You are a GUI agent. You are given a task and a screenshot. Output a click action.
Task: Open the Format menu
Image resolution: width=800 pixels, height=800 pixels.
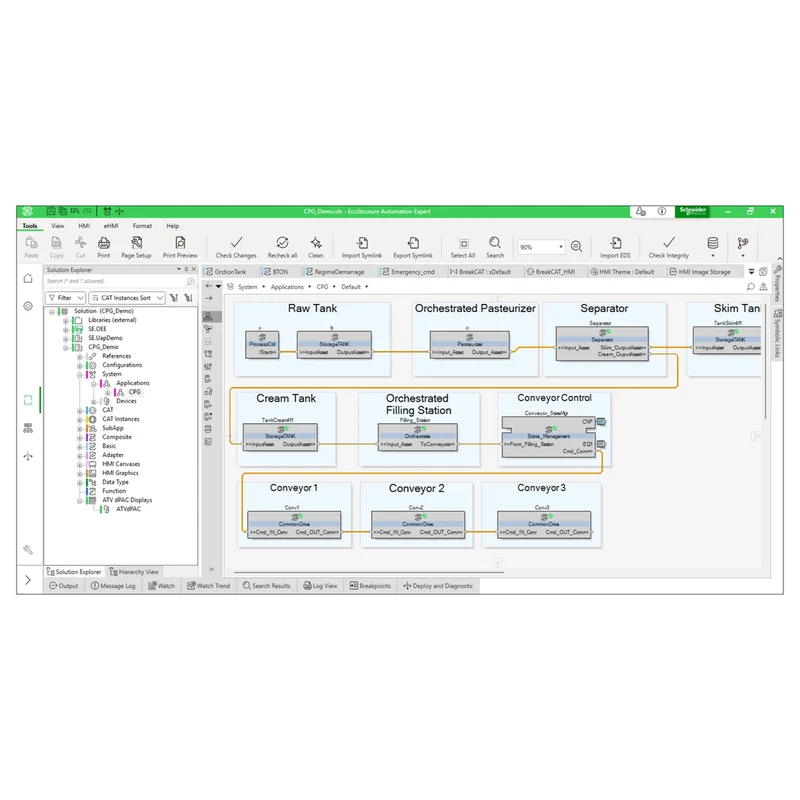pyautogui.click(x=142, y=226)
